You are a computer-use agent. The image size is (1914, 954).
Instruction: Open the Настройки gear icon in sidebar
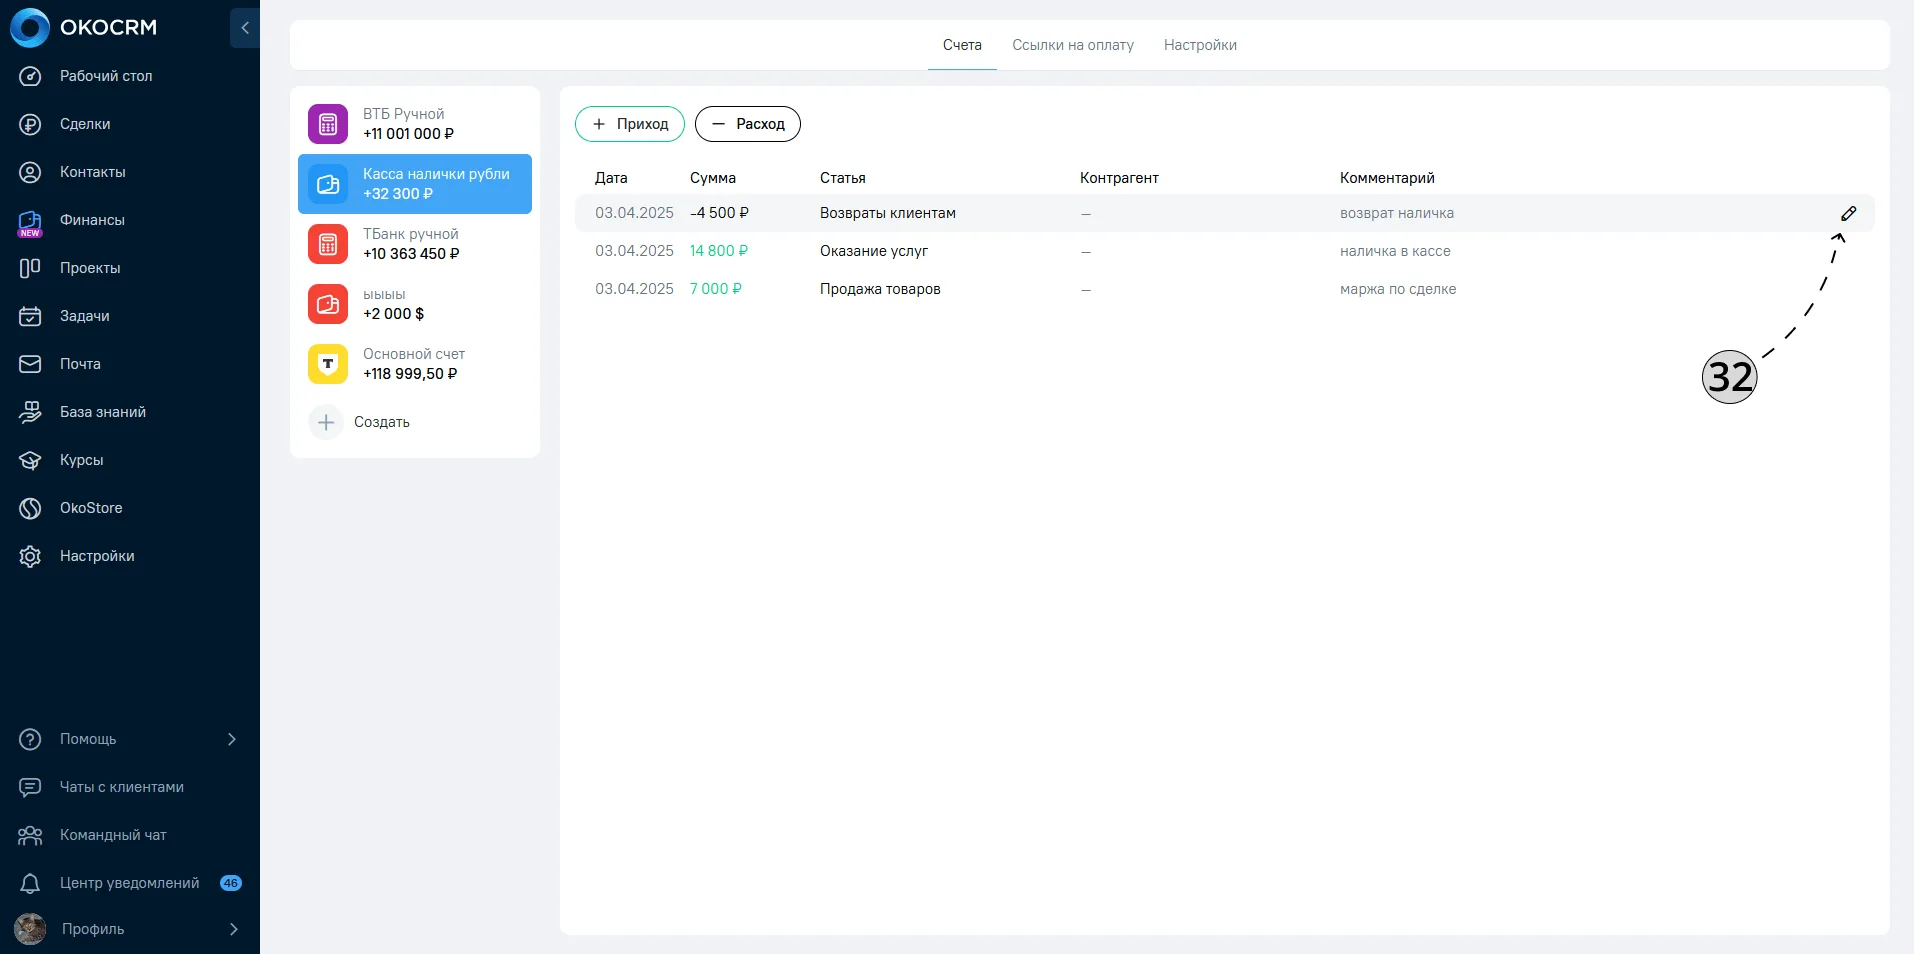click(x=30, y=556)
